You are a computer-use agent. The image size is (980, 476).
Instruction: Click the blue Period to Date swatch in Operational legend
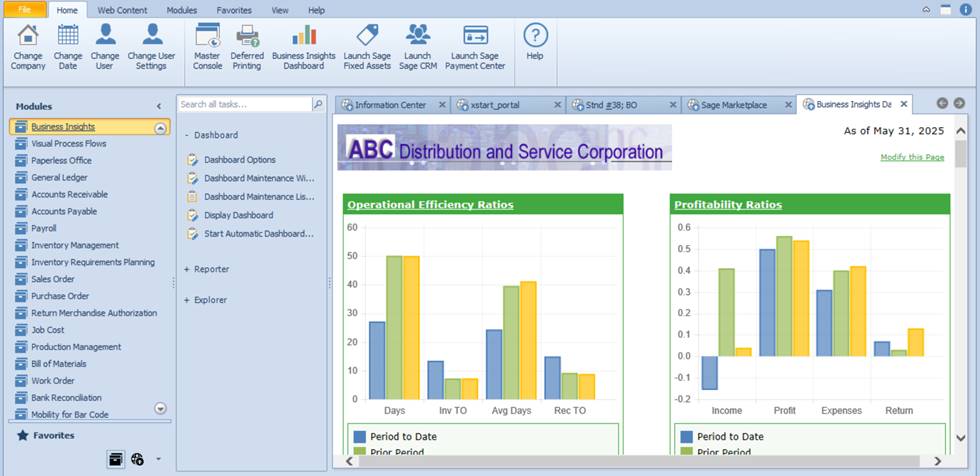pos(359,437)
